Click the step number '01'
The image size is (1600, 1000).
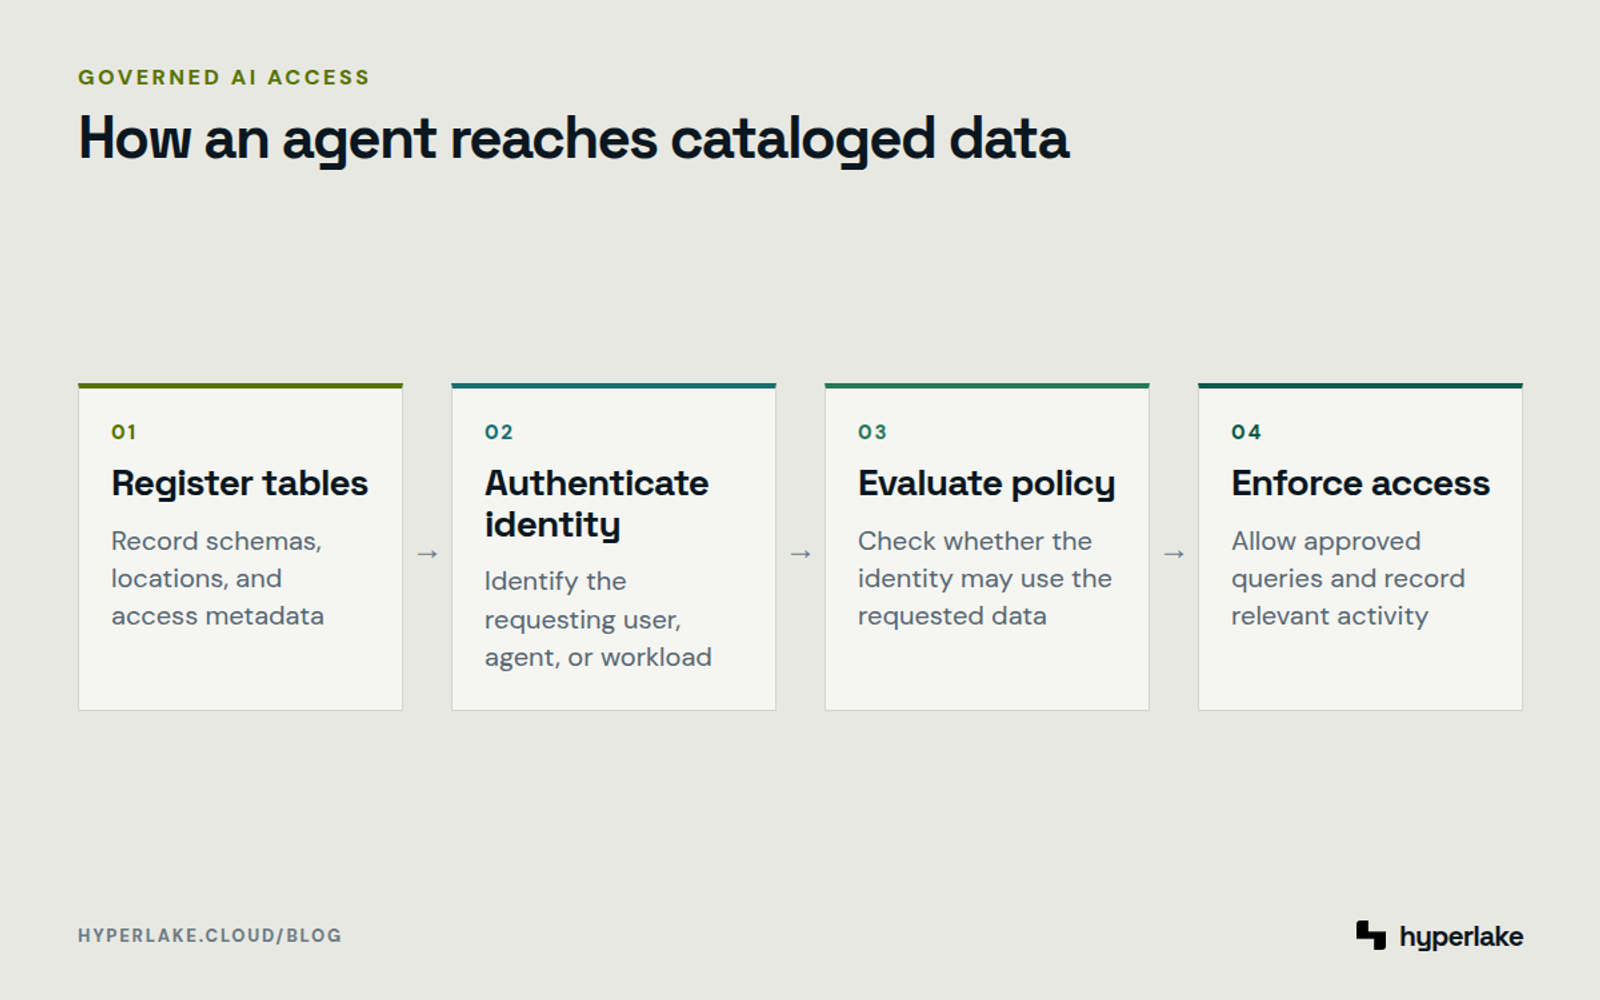tap(124, 432)
